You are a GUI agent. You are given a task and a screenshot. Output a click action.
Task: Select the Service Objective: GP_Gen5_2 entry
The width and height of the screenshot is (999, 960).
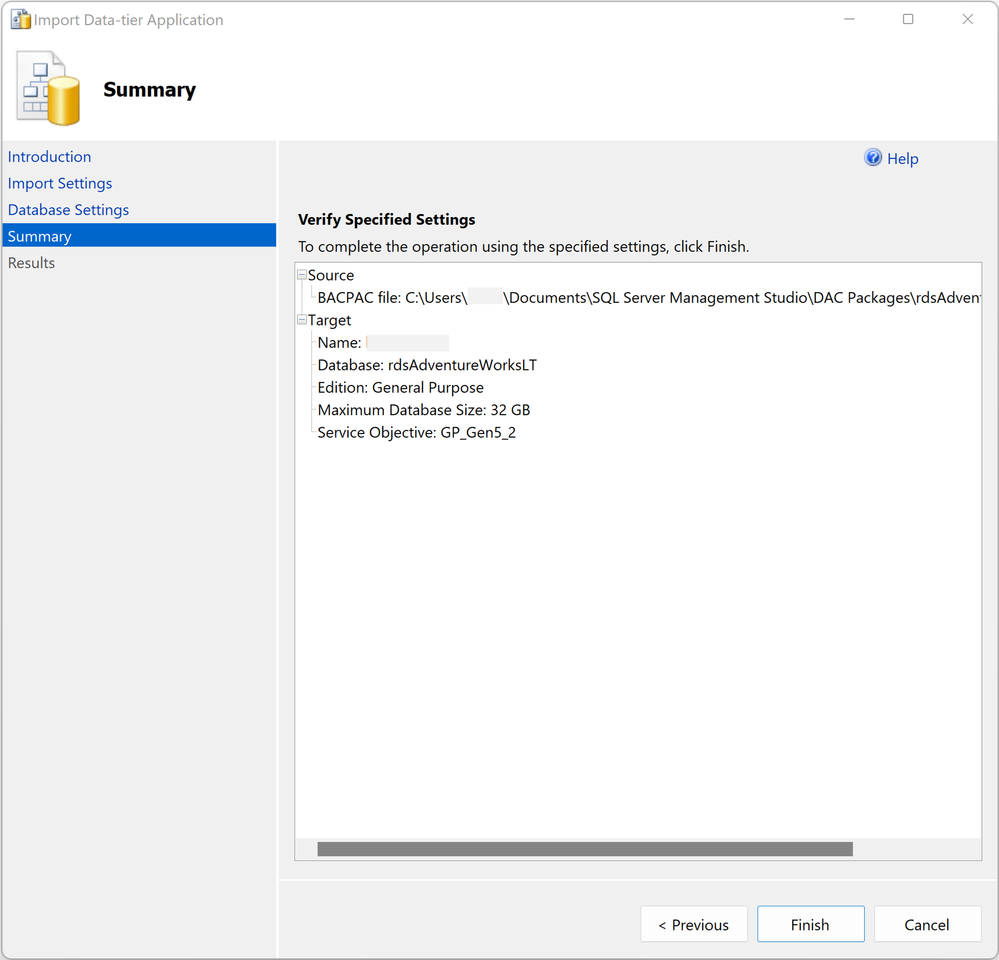(416, 433)
